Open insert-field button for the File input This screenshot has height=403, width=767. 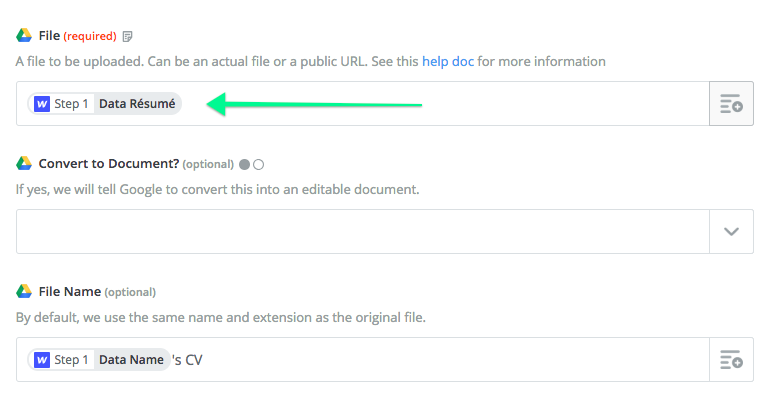[x=731, y=104]
